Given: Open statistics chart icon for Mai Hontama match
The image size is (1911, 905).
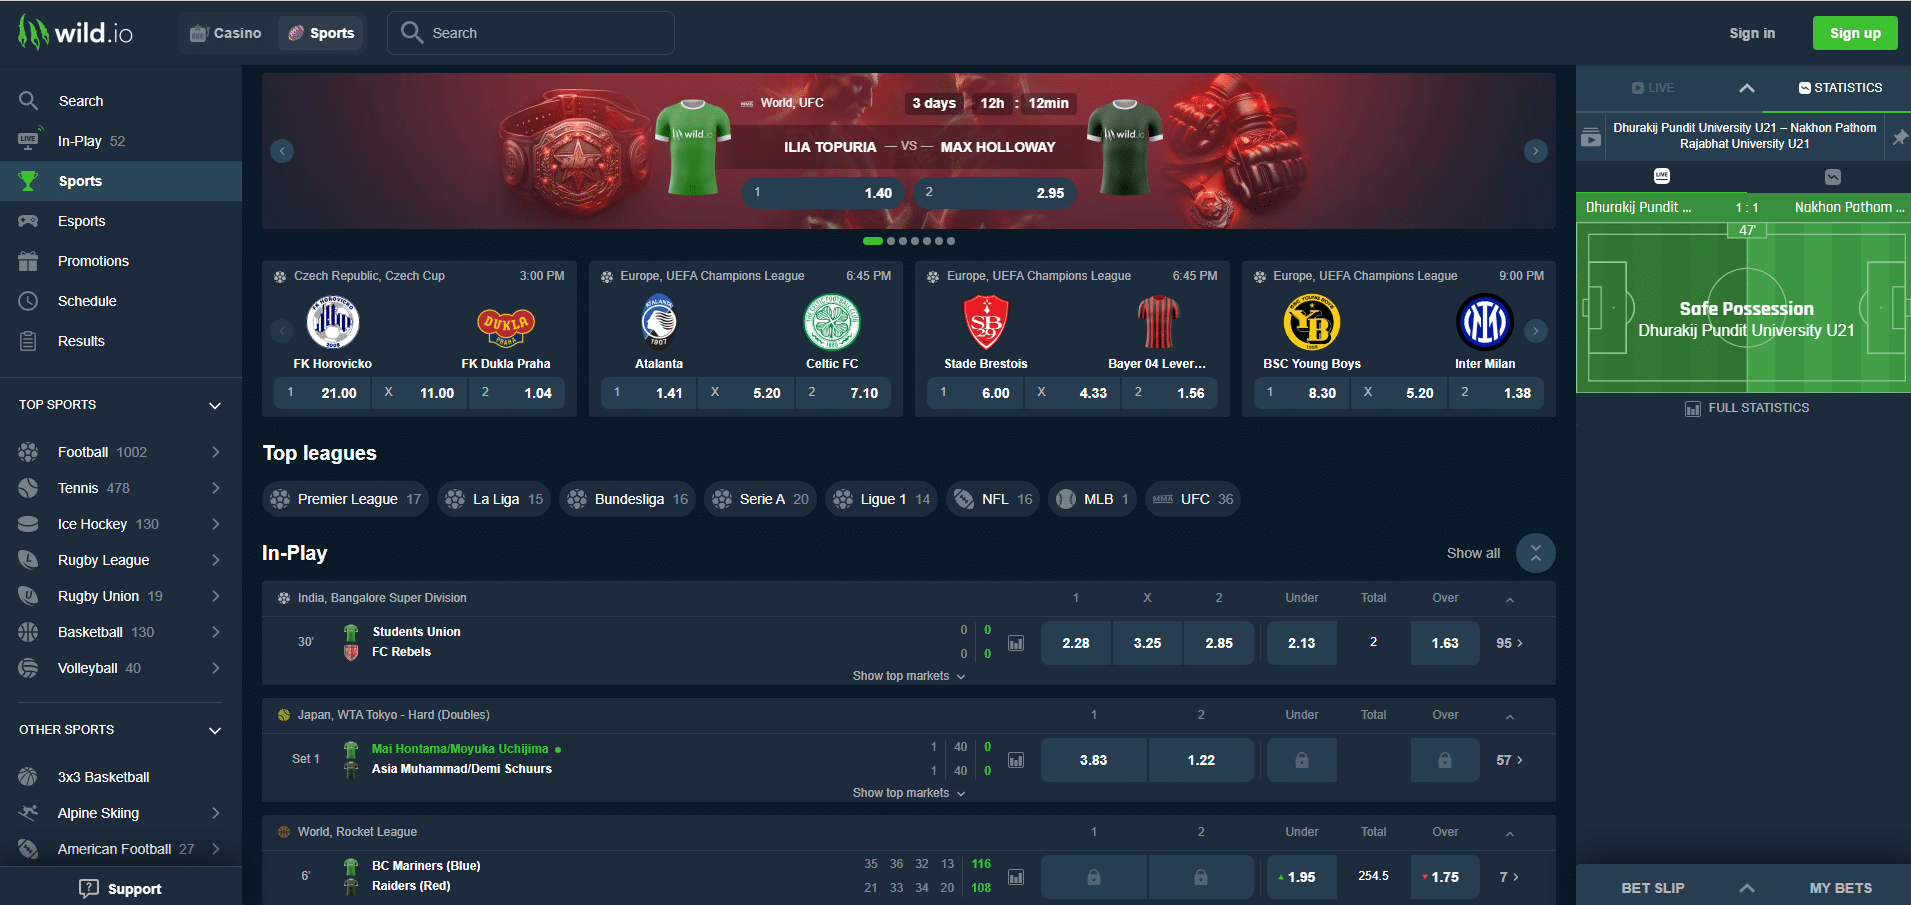Looking at the screenshot, I should (x=1016, y=760).
